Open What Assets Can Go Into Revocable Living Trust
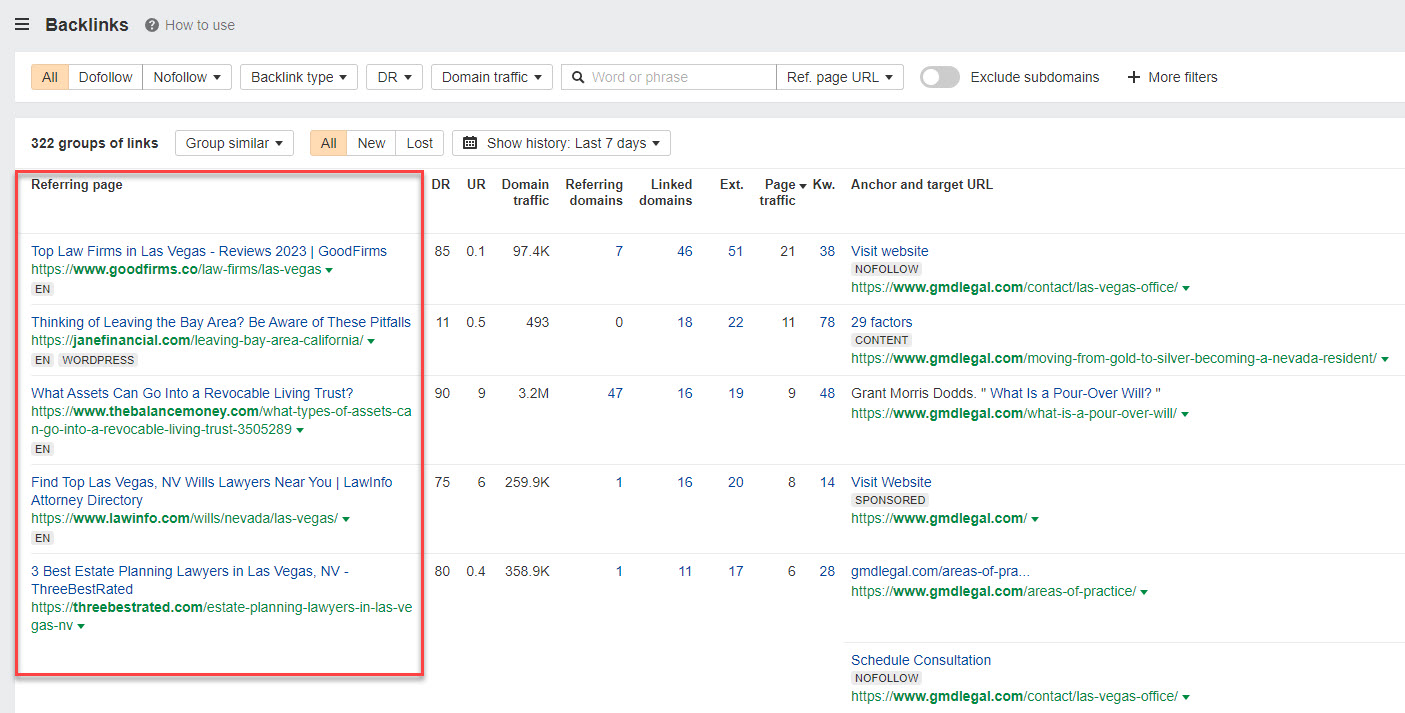Screen dimensions: 1405x713 pos(192,393)
